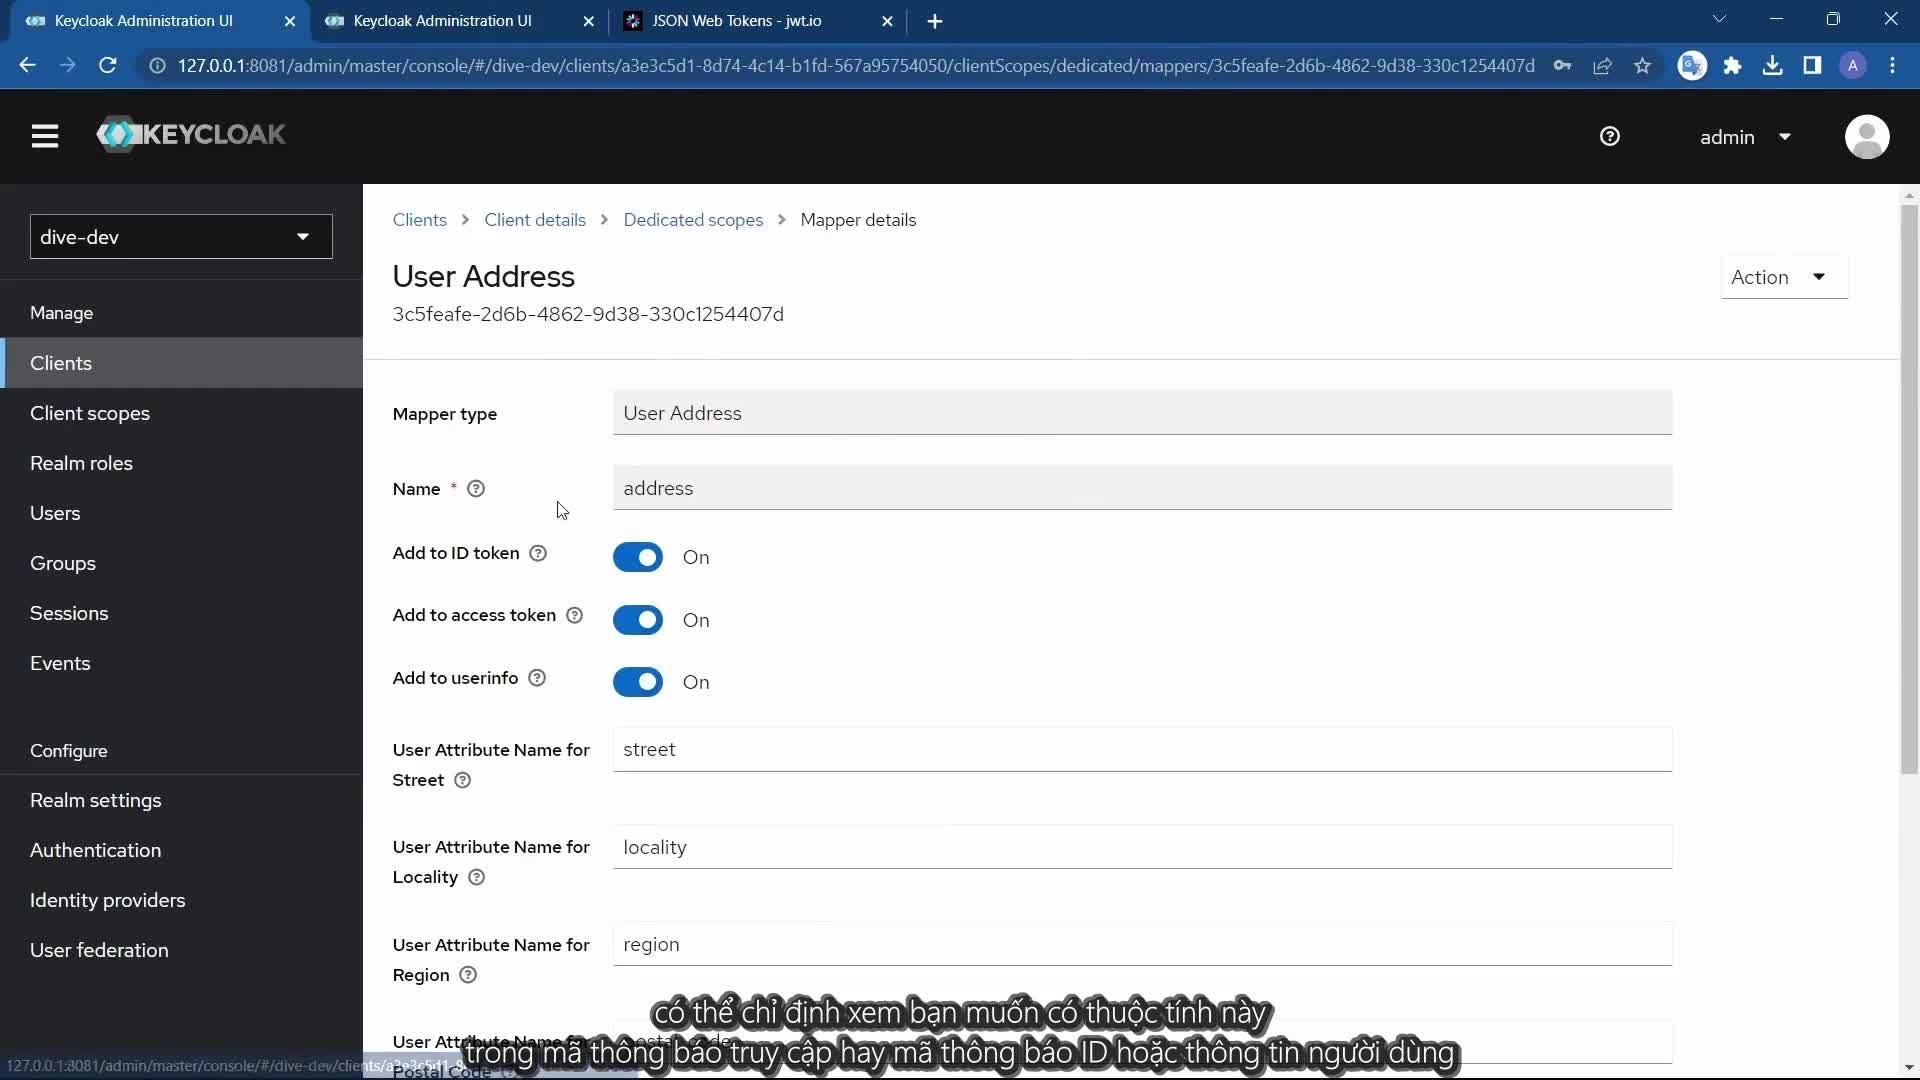
Task: Click help icon beside Add to ID token
Action: [538, 553]
